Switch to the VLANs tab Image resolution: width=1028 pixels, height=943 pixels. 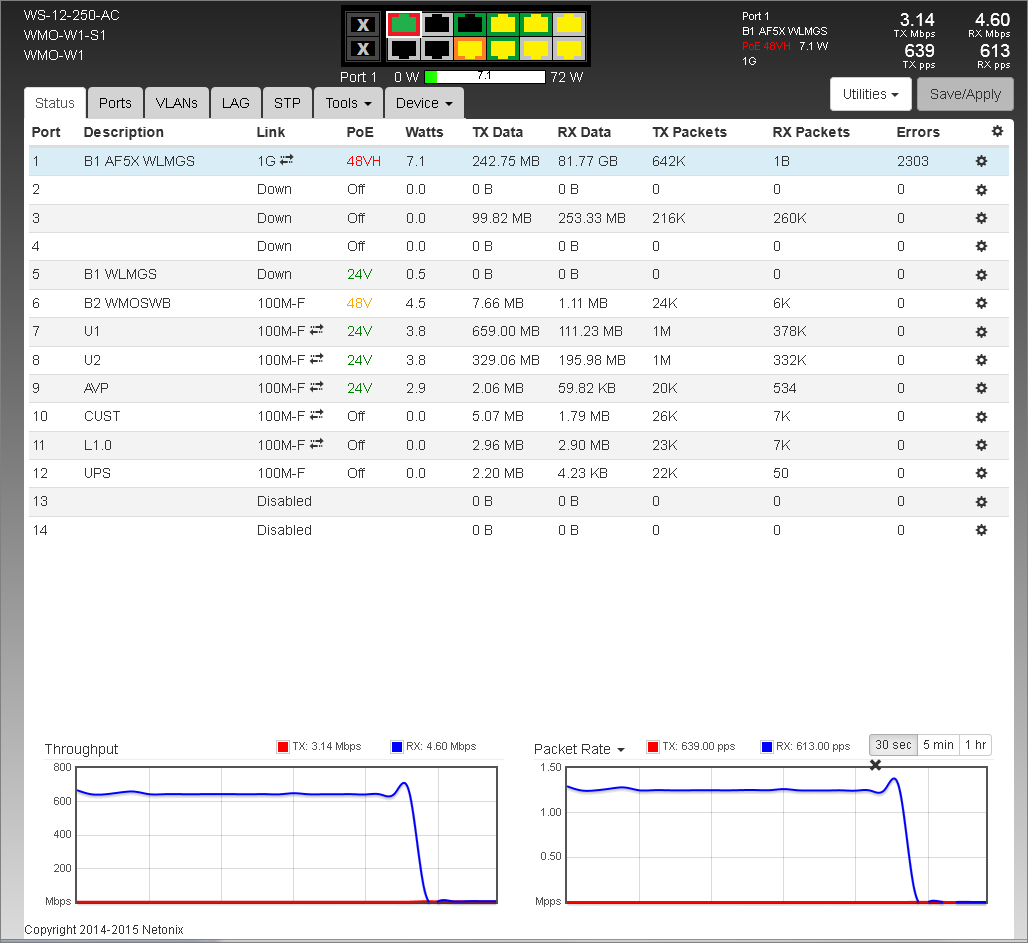point(176,103)
